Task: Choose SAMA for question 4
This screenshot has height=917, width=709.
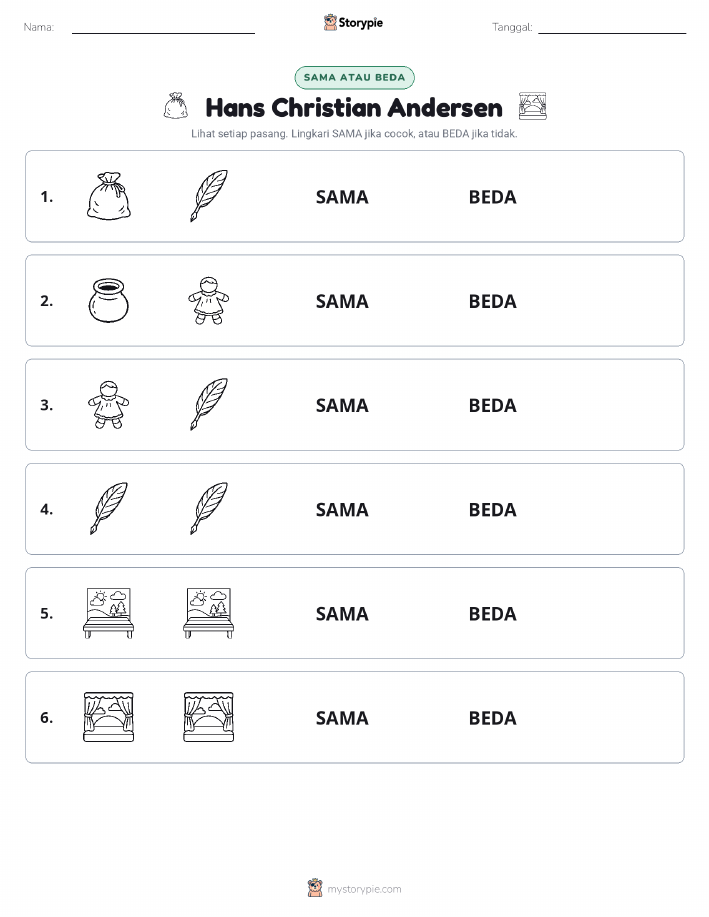Action: coord(342,509)
